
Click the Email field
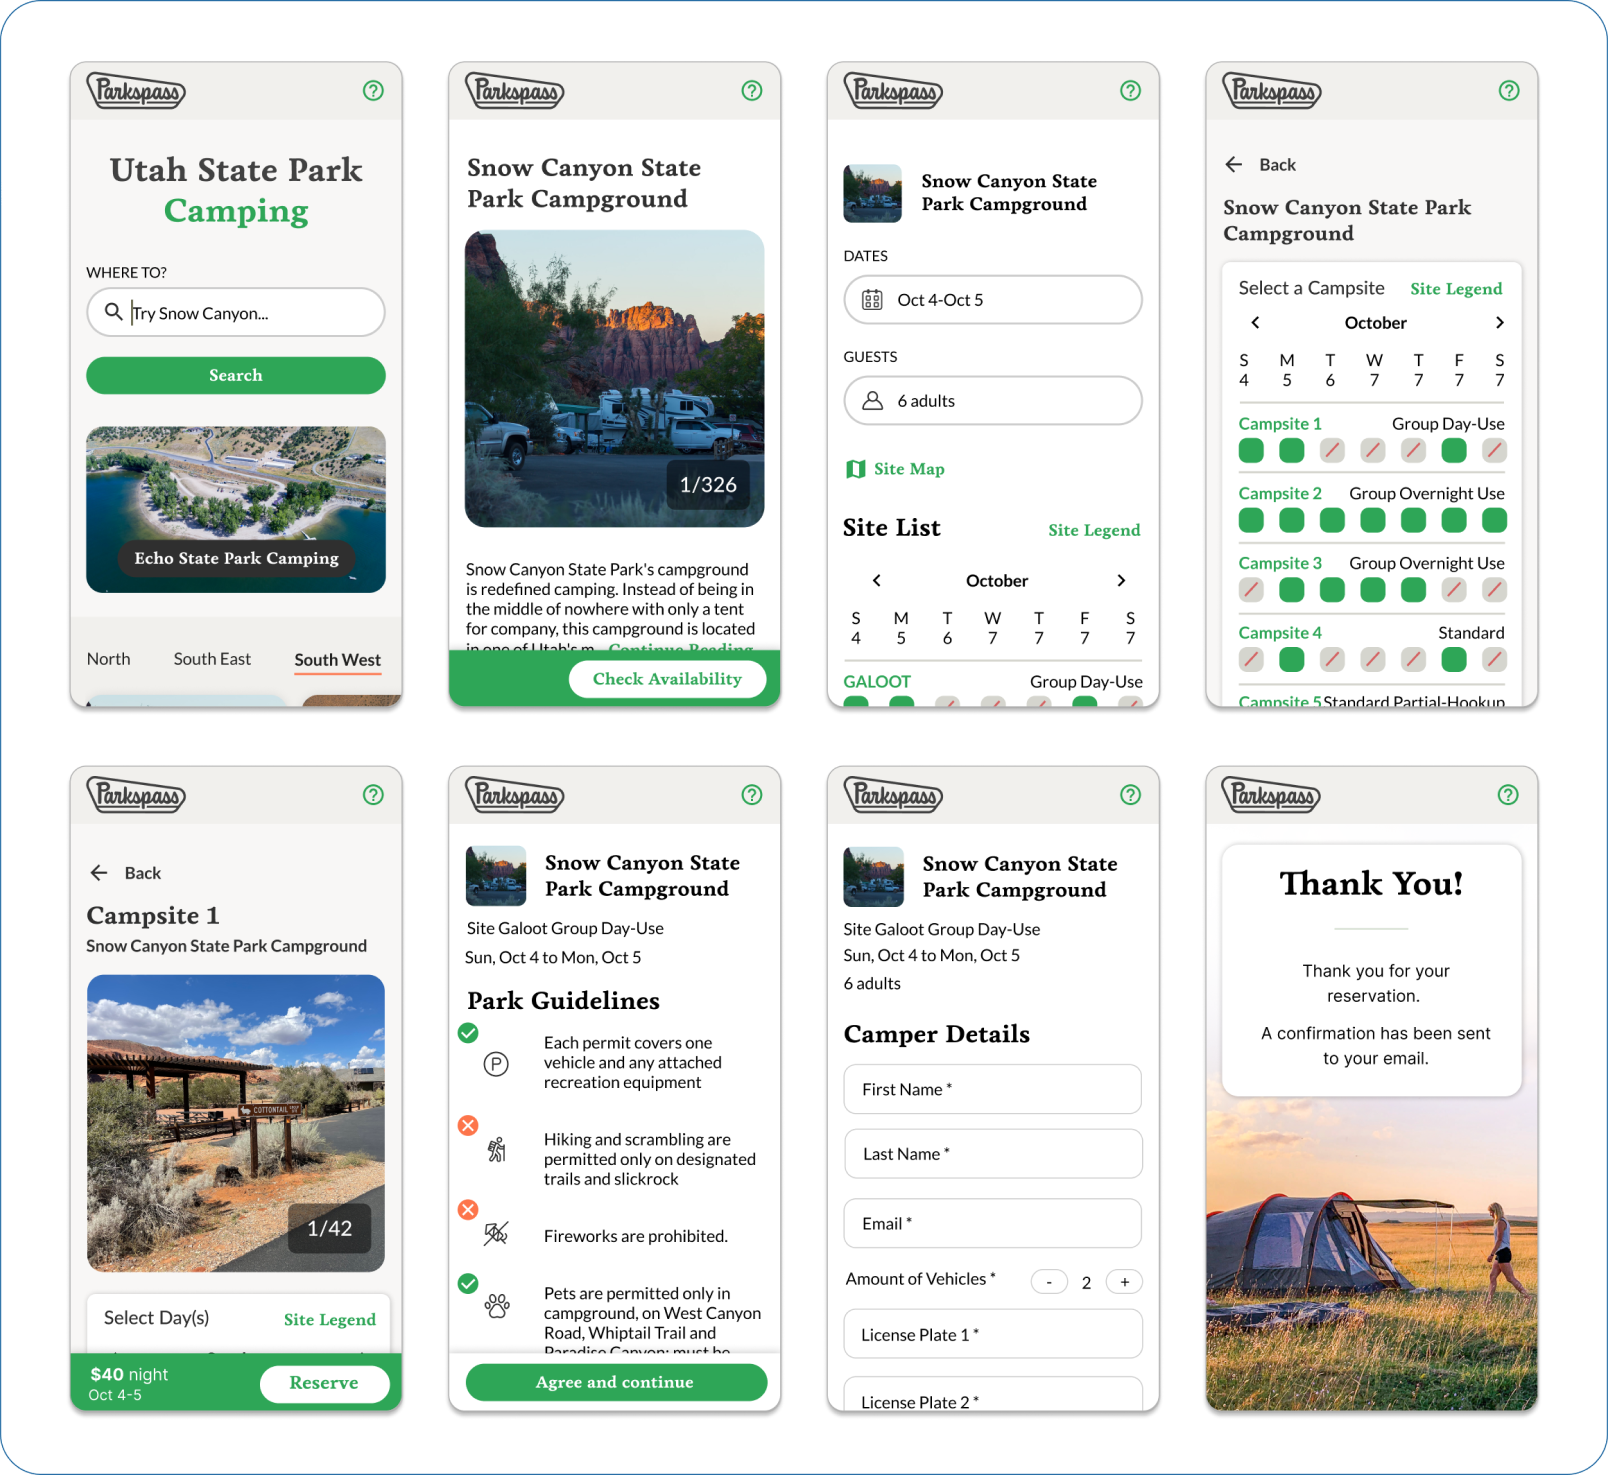tap(993, 1223)
